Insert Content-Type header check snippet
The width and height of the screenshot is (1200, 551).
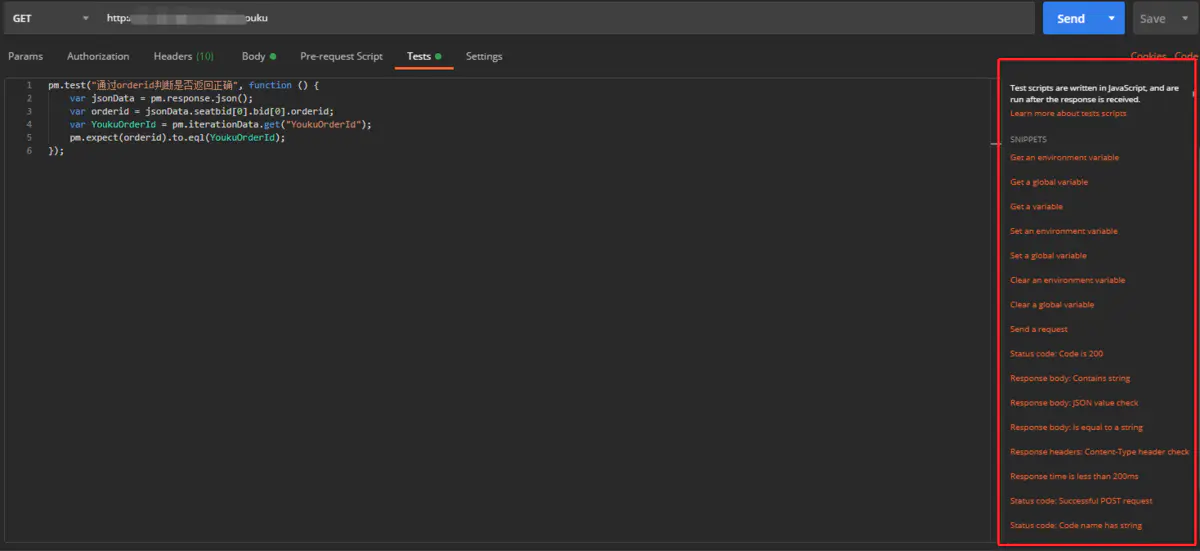pos(1100,452)
